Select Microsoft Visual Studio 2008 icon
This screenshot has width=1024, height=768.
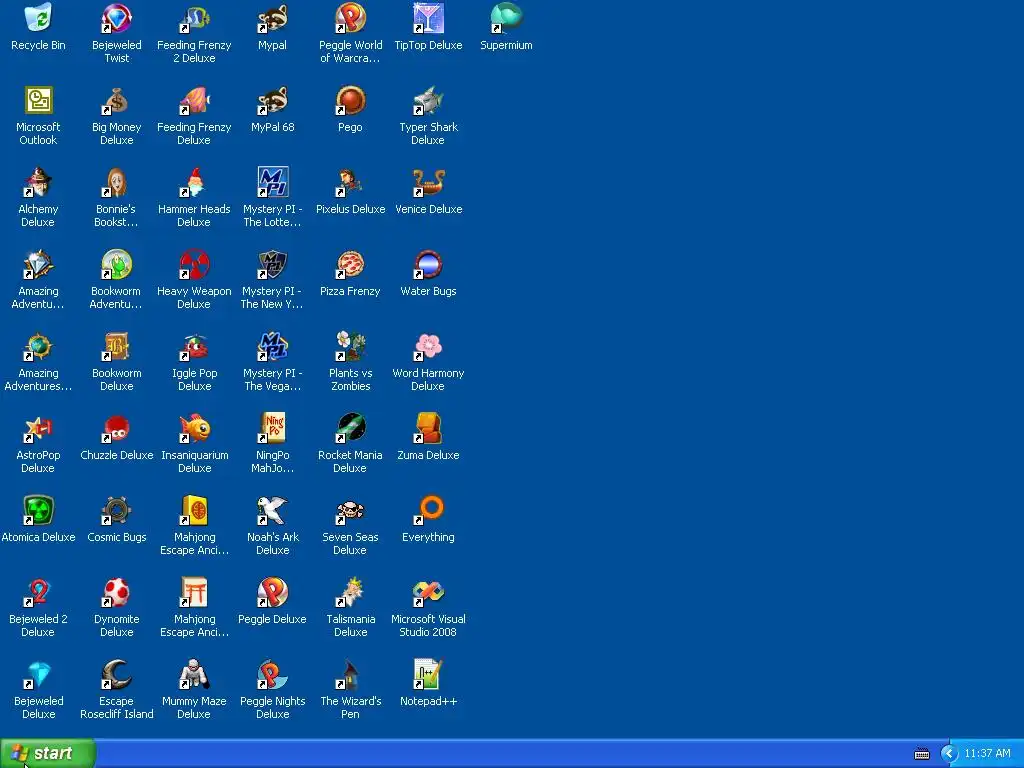(428, 592)
